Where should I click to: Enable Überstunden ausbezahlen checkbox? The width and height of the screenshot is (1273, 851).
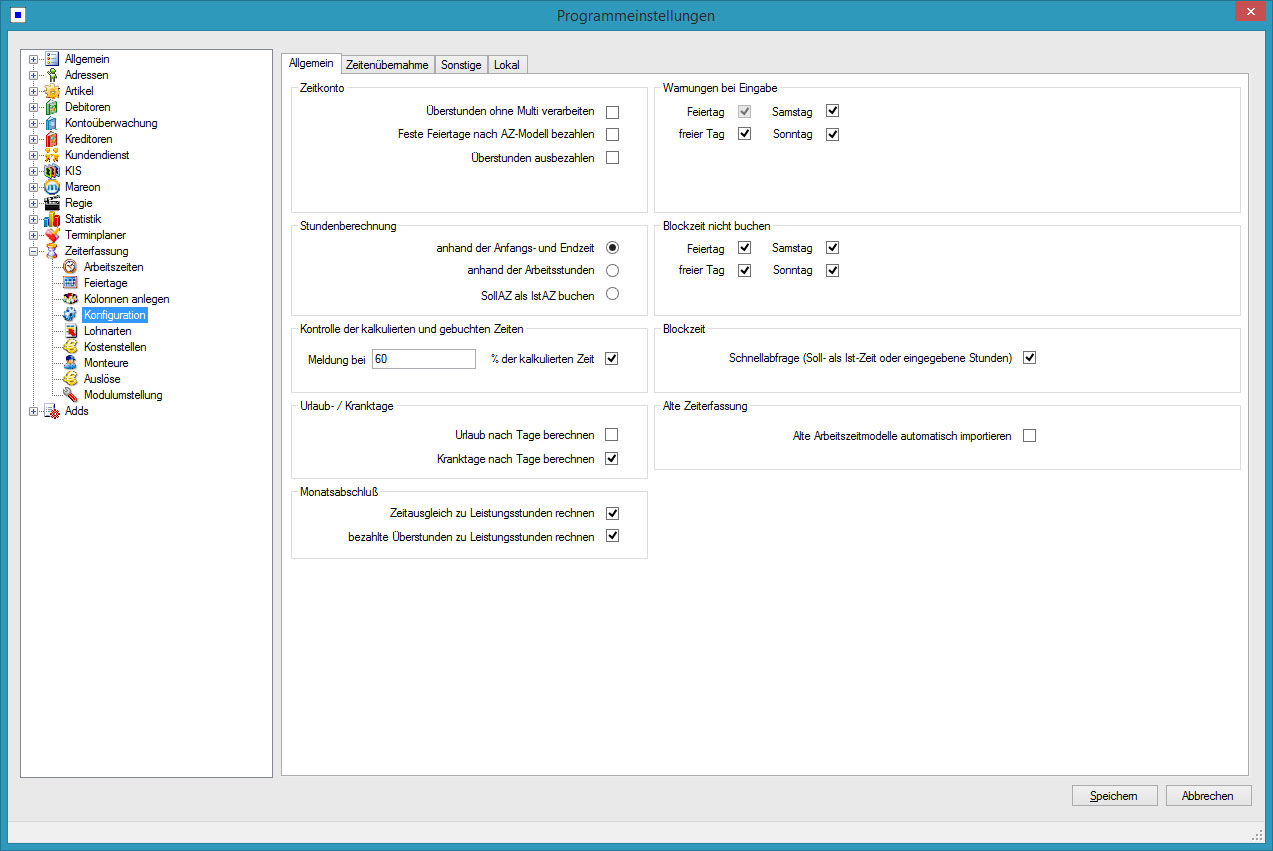pos(612,158)
